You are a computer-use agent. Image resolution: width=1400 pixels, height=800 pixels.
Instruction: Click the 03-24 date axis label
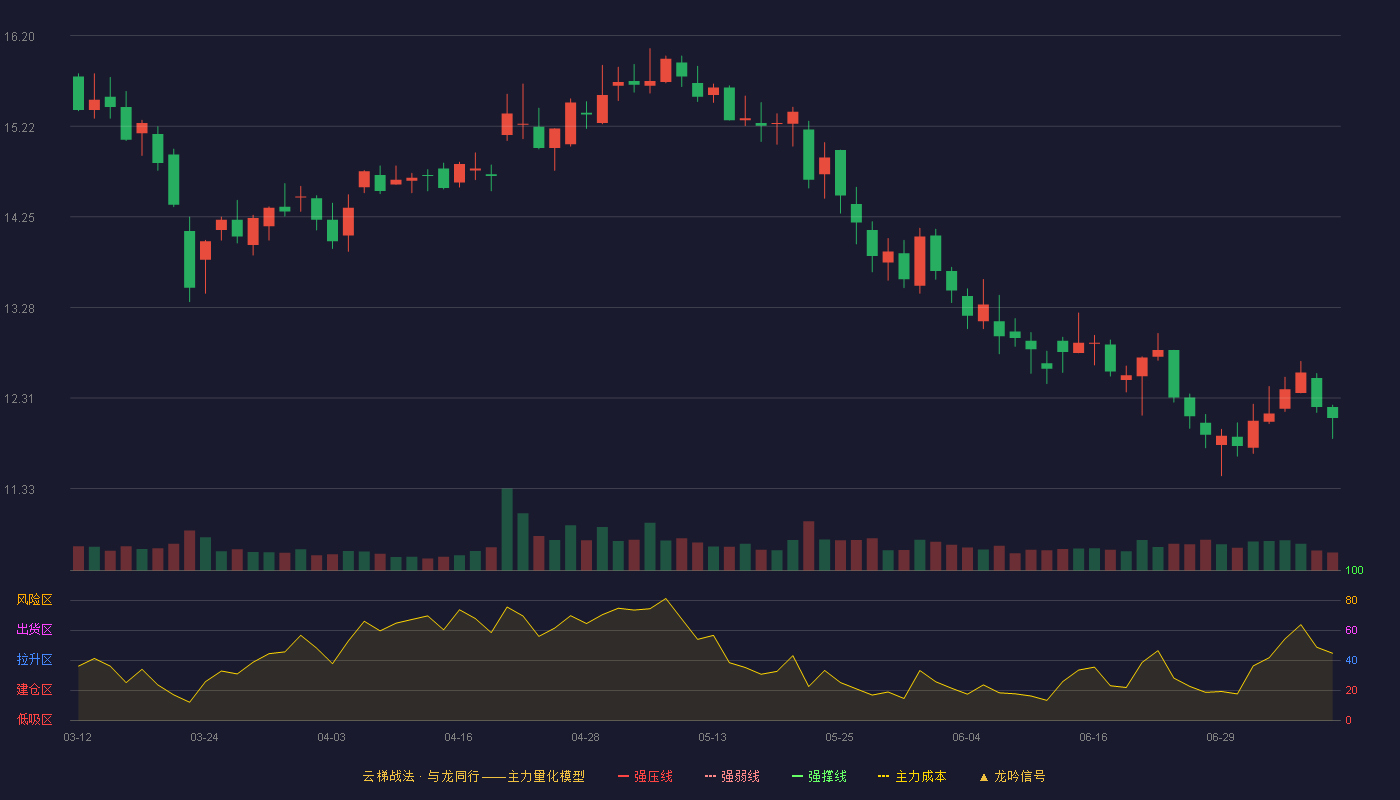click(x=204, y=737)
